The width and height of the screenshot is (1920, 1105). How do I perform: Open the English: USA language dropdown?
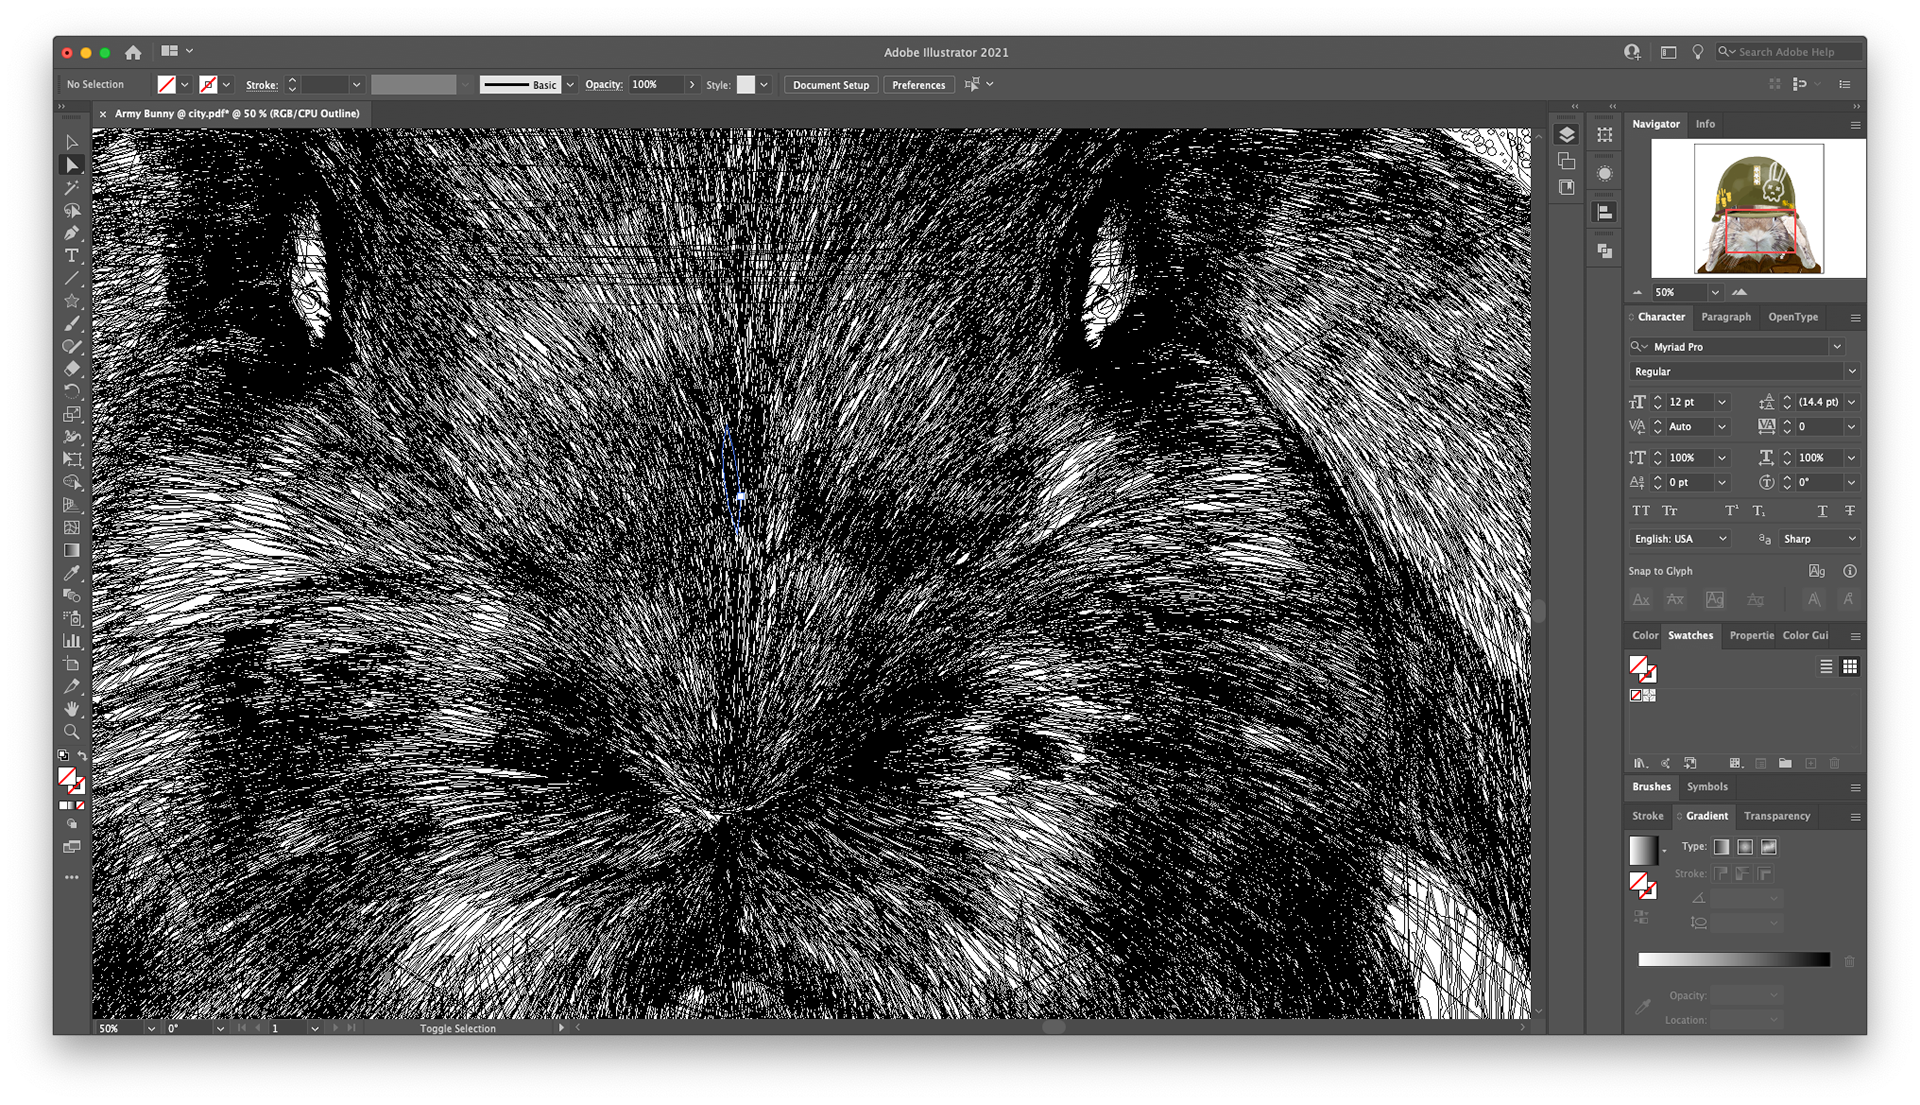[x=1680, y=539]
